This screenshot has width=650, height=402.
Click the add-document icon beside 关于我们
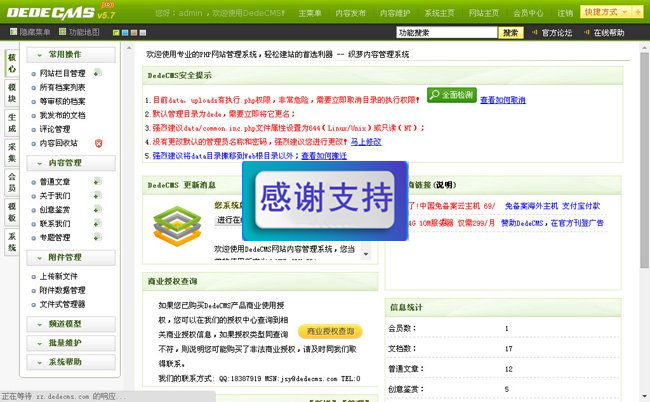click(x=97, y=196)
